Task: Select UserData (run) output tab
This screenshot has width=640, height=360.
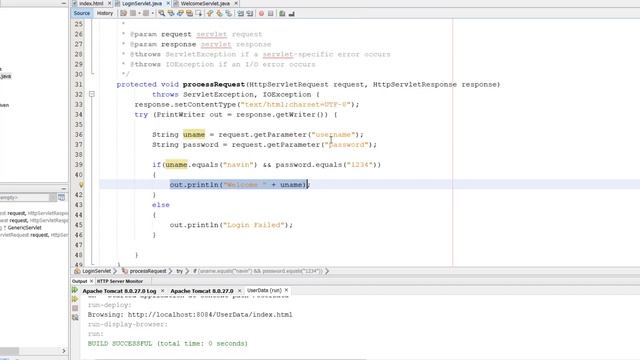Action: pos(264,291)
